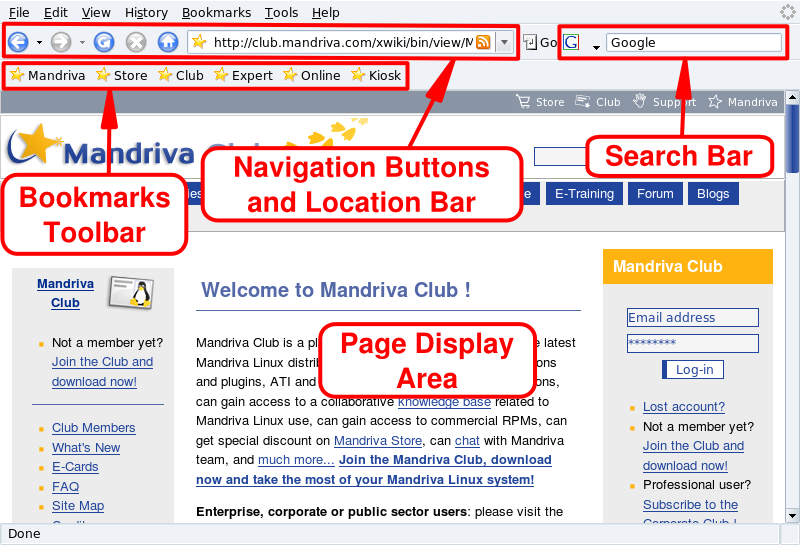Switch to the Blogs tab
Viewport: 800px width, 545px height.
point(713,194)
